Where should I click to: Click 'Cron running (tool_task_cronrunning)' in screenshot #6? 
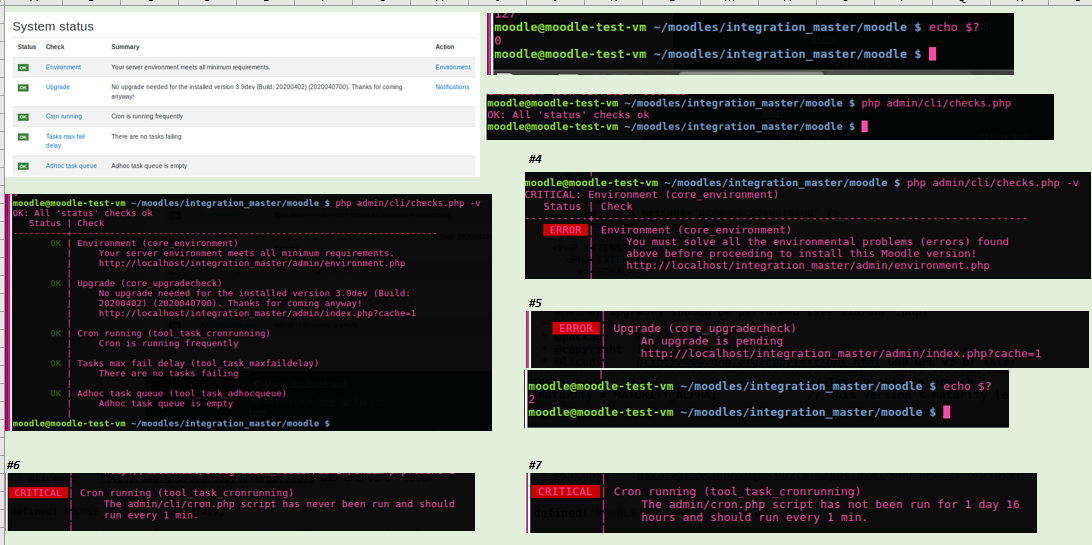187,493
